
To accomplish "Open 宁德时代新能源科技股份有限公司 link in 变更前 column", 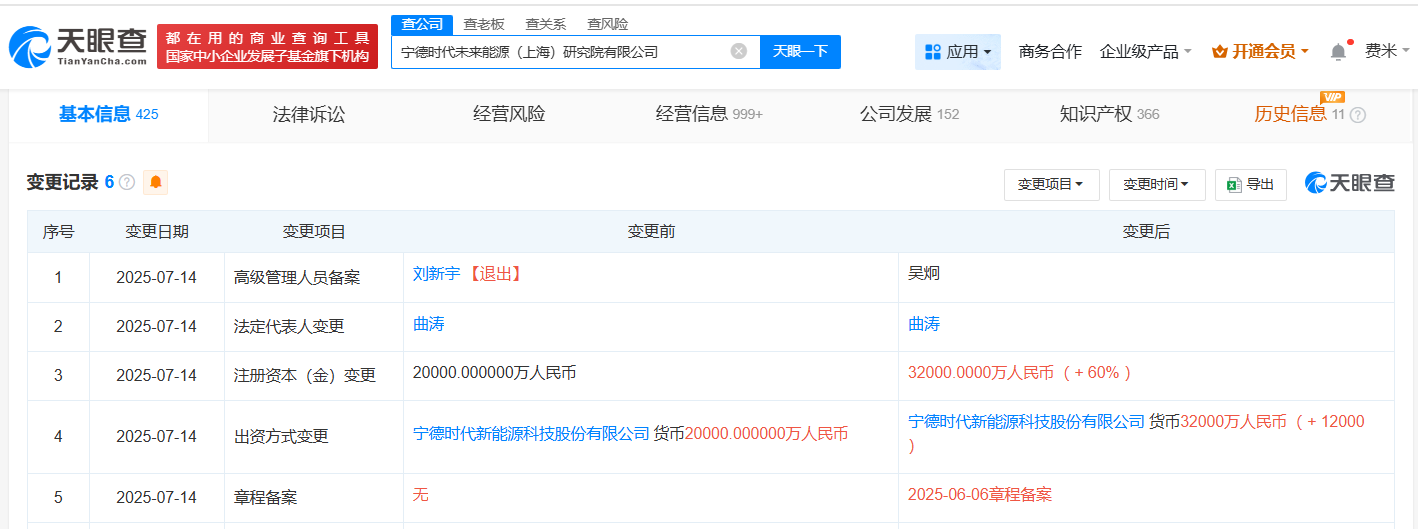I will [531, 433].
